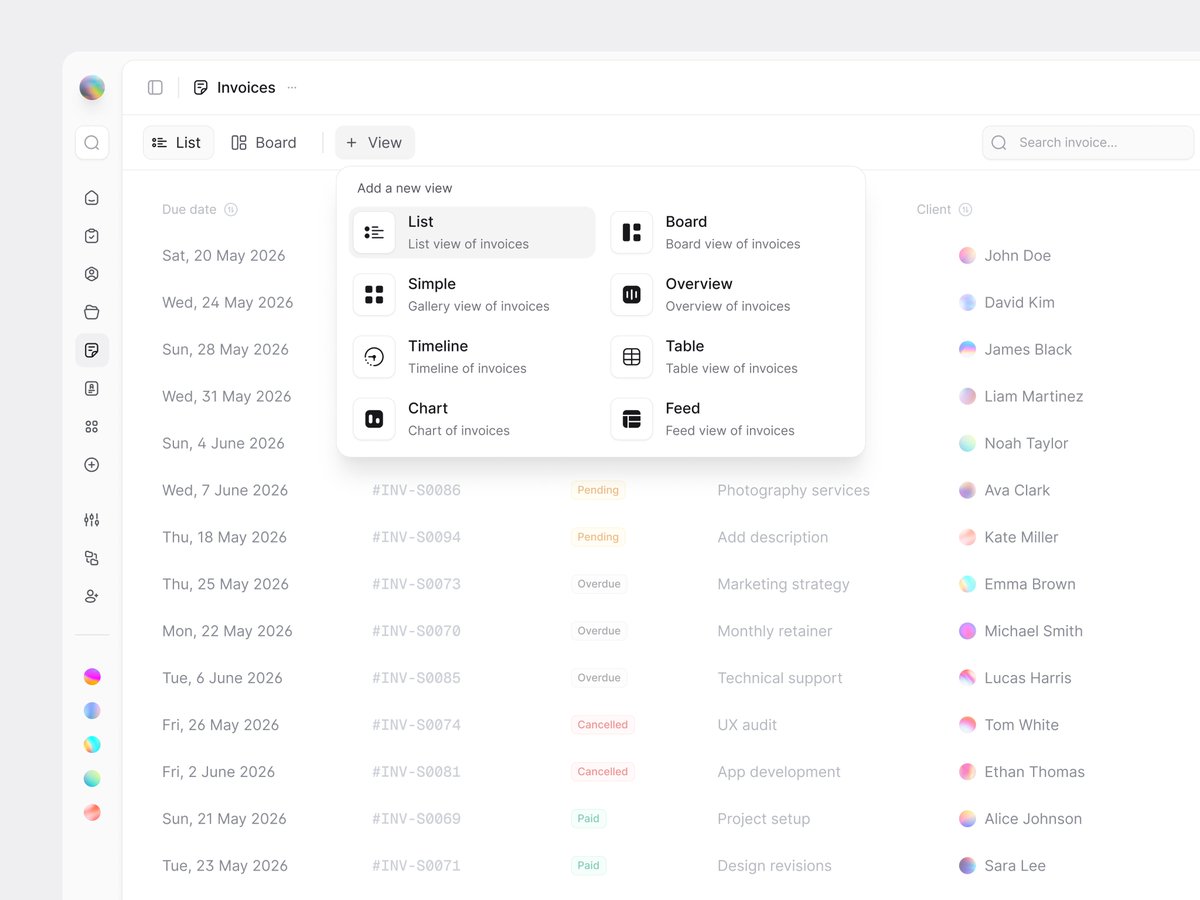Click the Client column header
Screen dimensions: 1200x900
coord(934,210)
